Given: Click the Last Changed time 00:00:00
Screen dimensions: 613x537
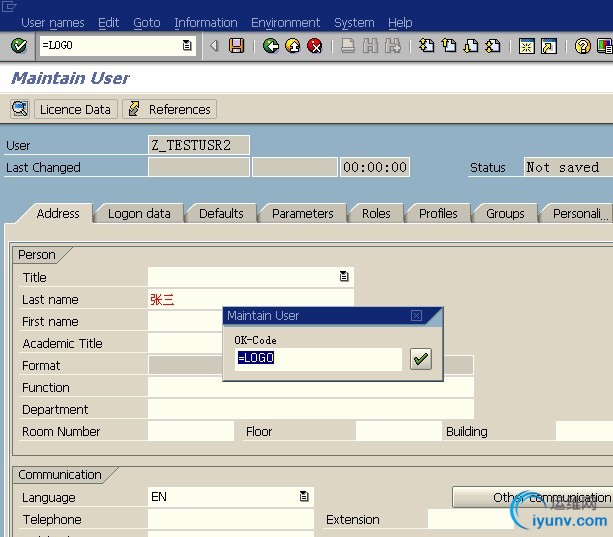Looking at the screenshot, I should (x=375, y=167).
